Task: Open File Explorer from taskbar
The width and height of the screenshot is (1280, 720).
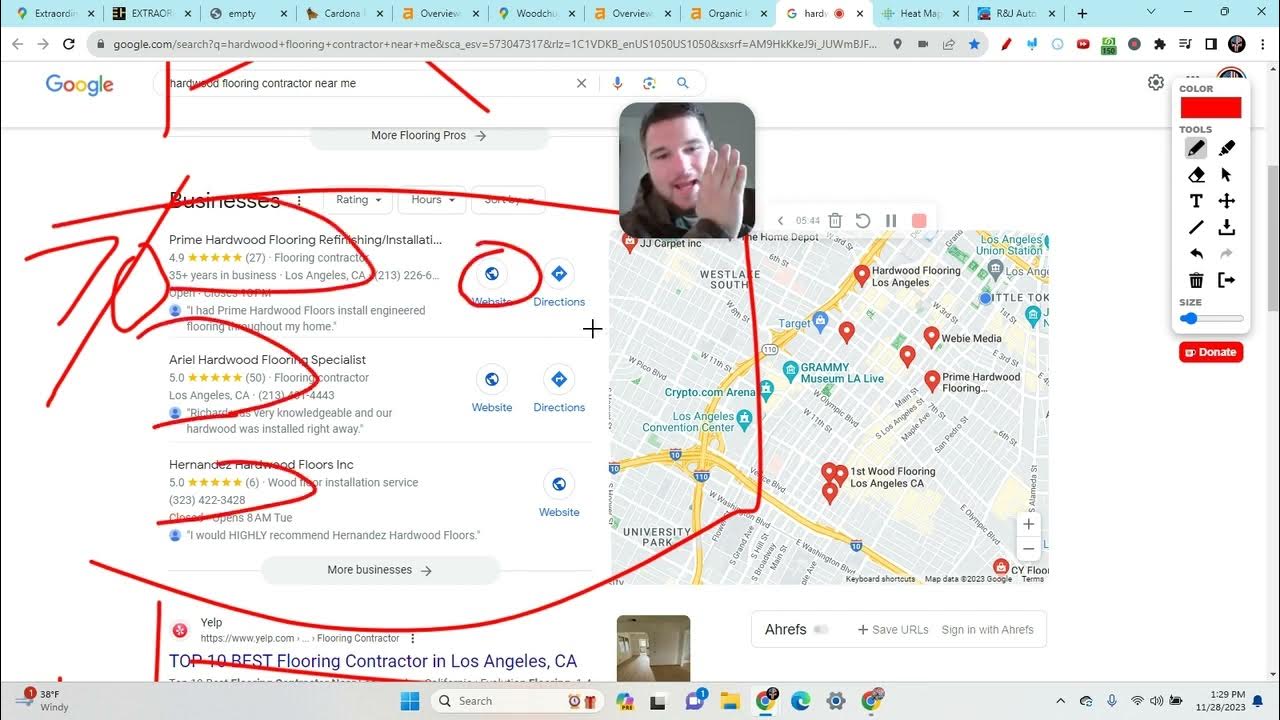Action: 730,701
